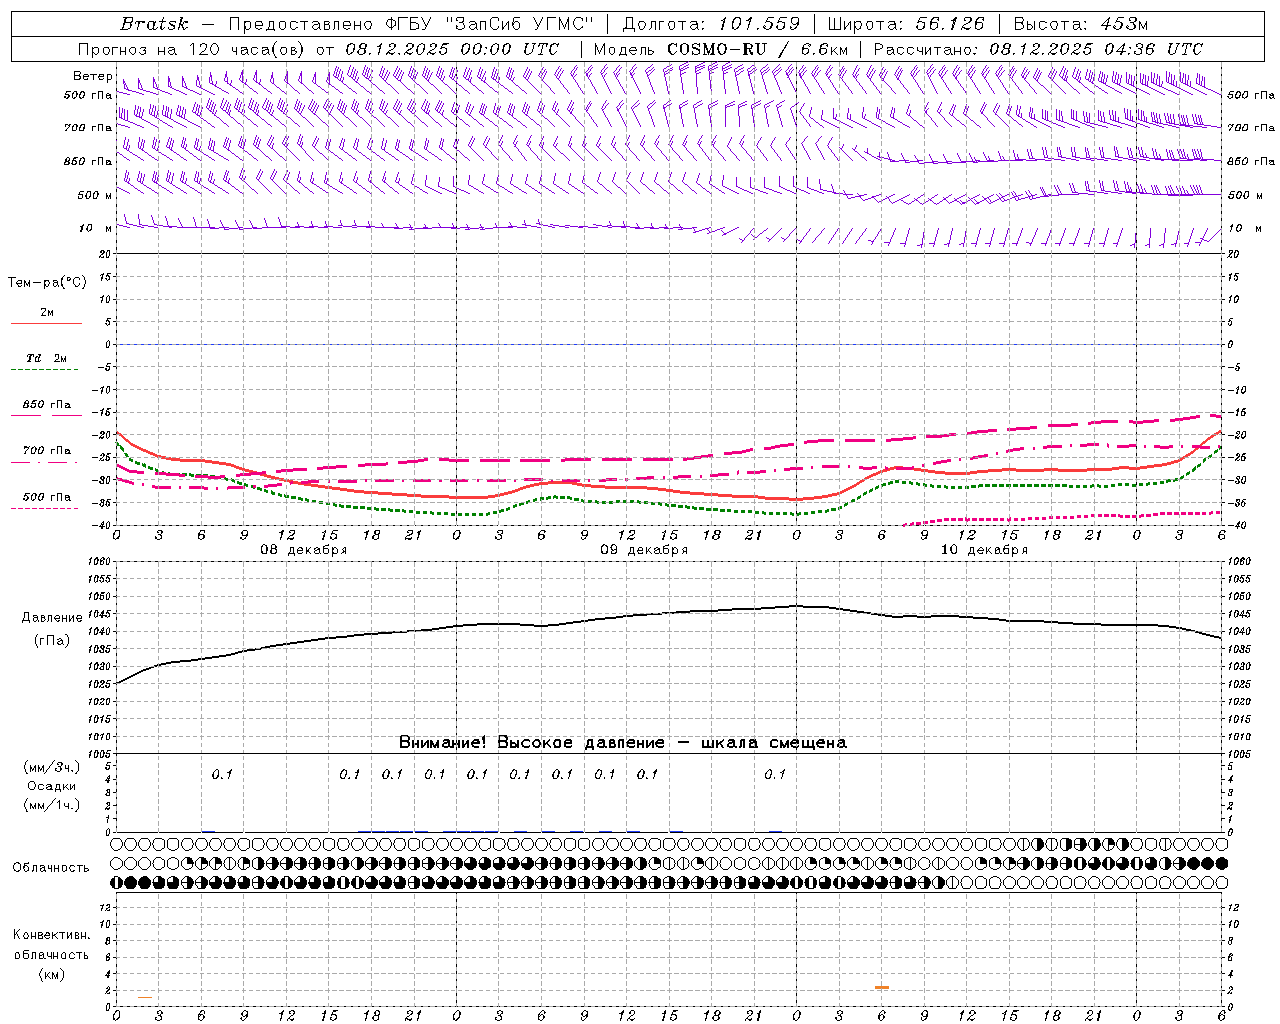Click the 'Td 2м' dew point legend entry

click(46, 358)
